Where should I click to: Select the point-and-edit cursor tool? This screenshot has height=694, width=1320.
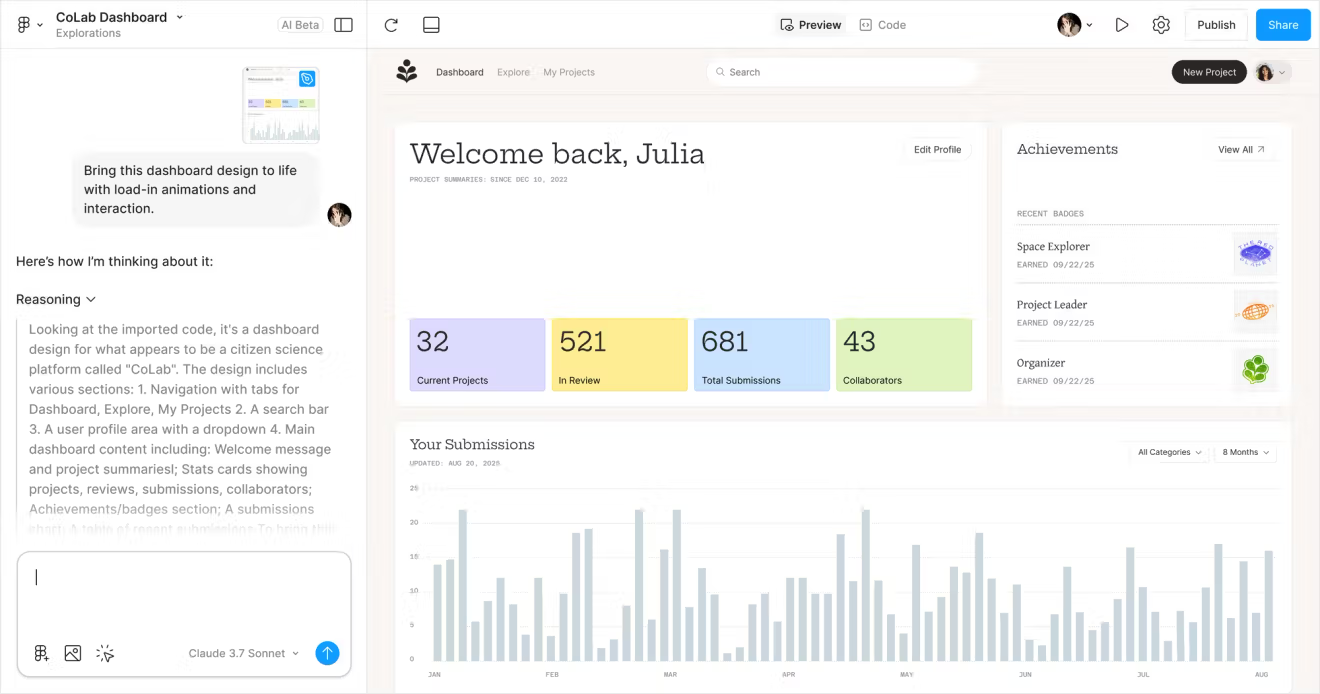[x=104, y=653]
